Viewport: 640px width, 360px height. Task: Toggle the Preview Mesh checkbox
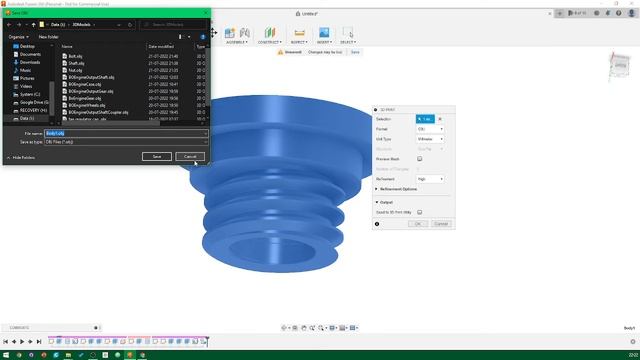420,159
